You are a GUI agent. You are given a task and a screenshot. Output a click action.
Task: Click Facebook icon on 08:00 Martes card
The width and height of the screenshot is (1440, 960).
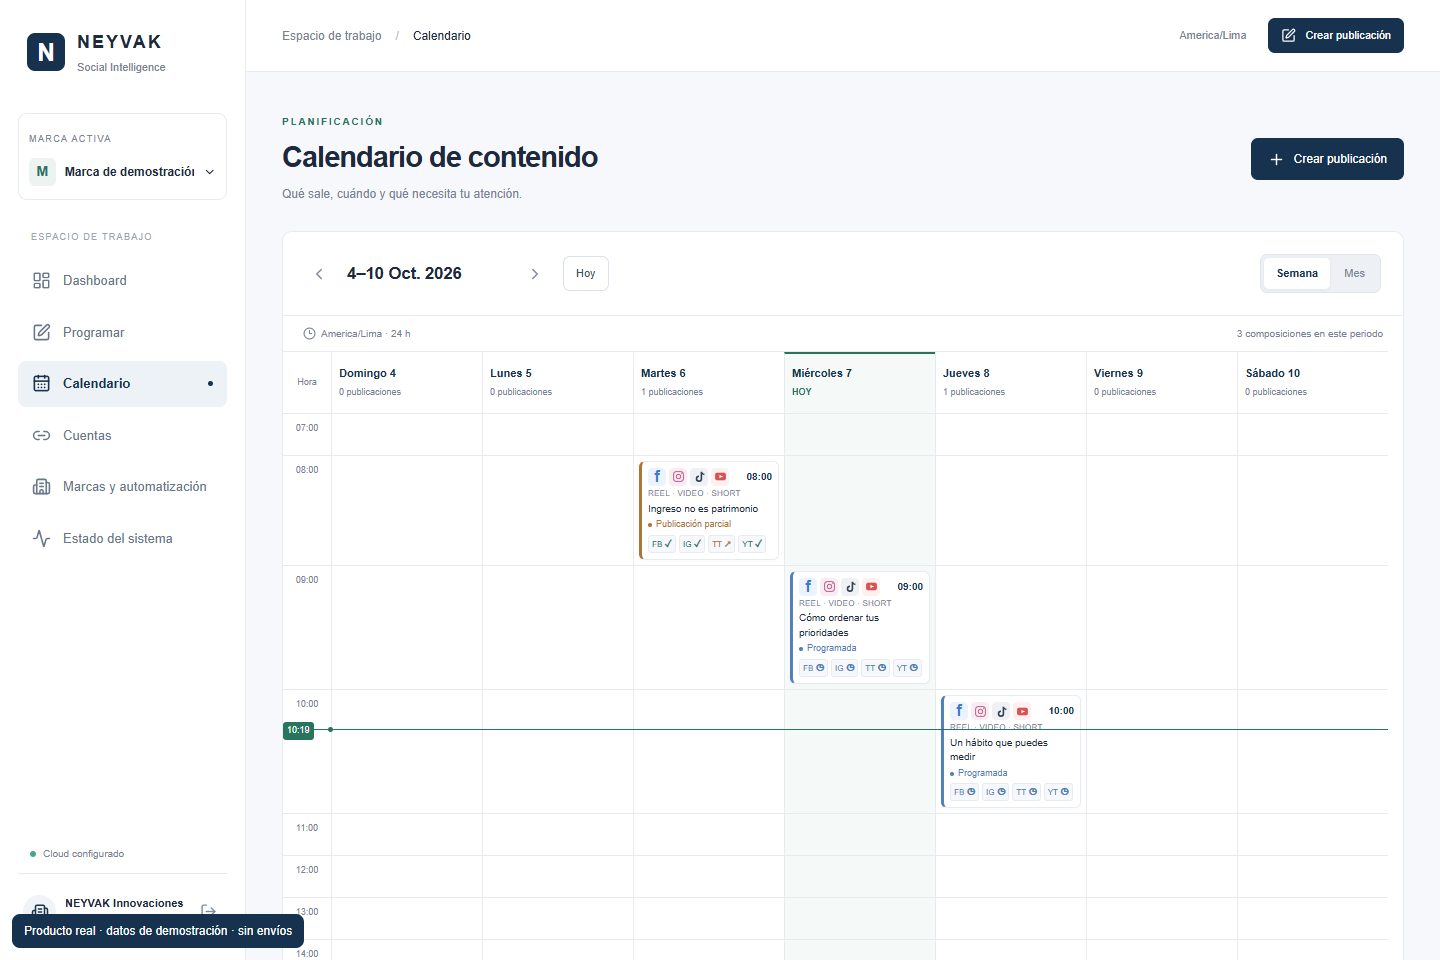tap(657, 477)
